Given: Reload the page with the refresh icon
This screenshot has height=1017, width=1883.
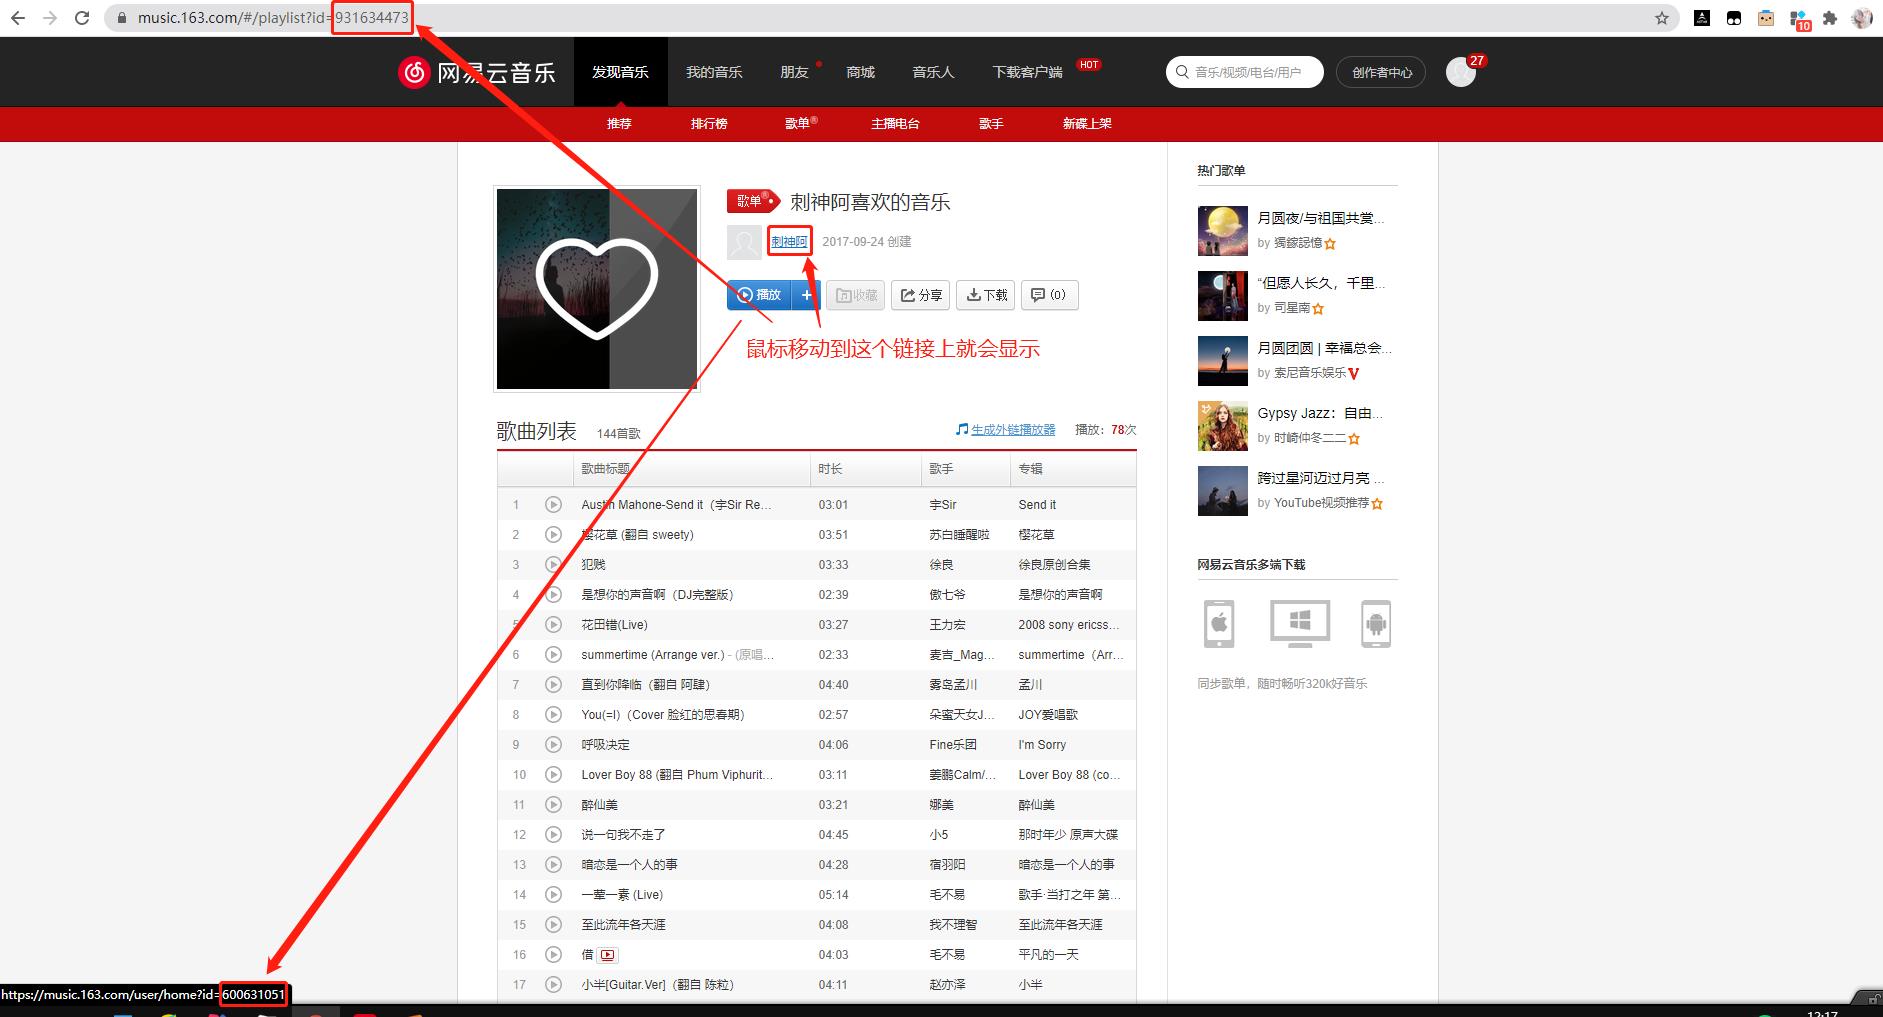Looking at the screenshot, I should (83, 18).
